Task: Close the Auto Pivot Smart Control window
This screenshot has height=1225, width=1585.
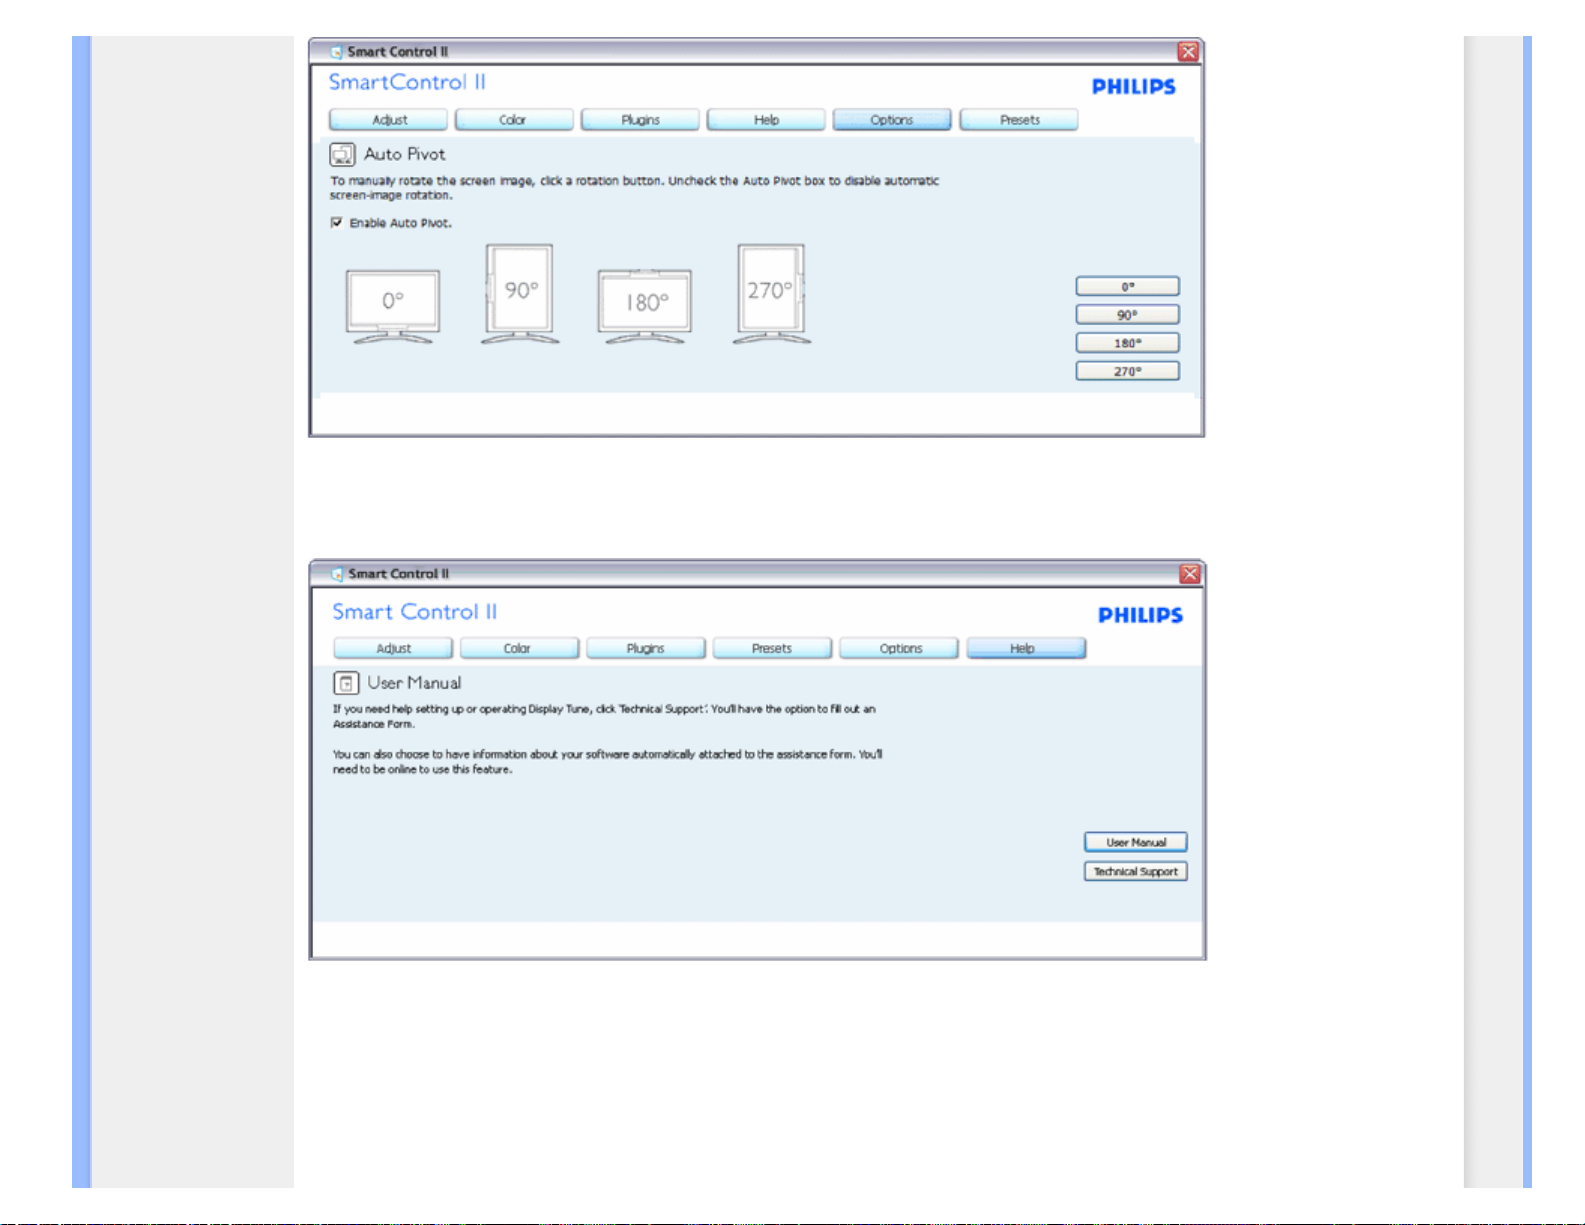Action: [1188, 52]
